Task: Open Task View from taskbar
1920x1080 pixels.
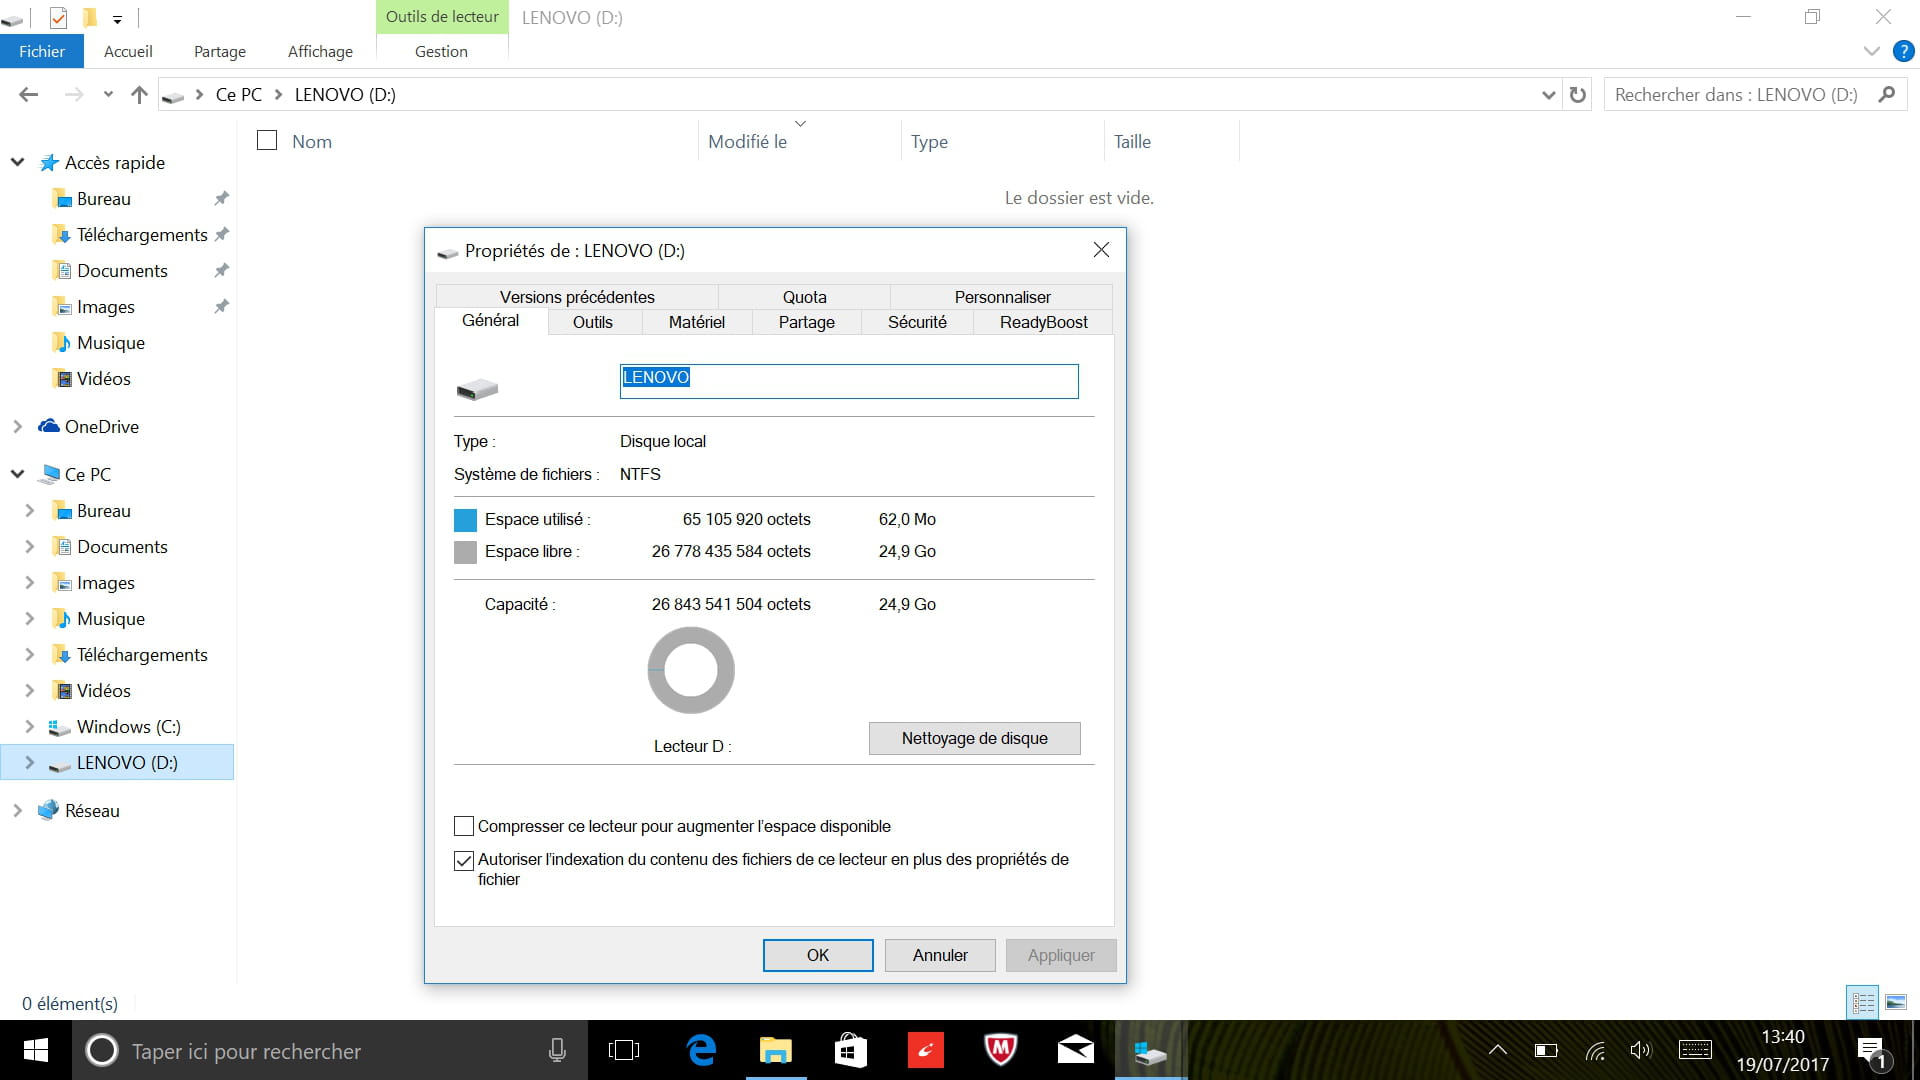Action: coord(623,1050)
